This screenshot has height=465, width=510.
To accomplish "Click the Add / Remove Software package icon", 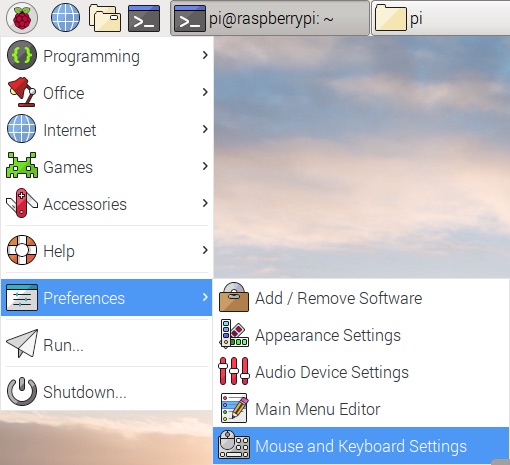I will (234, 297).
